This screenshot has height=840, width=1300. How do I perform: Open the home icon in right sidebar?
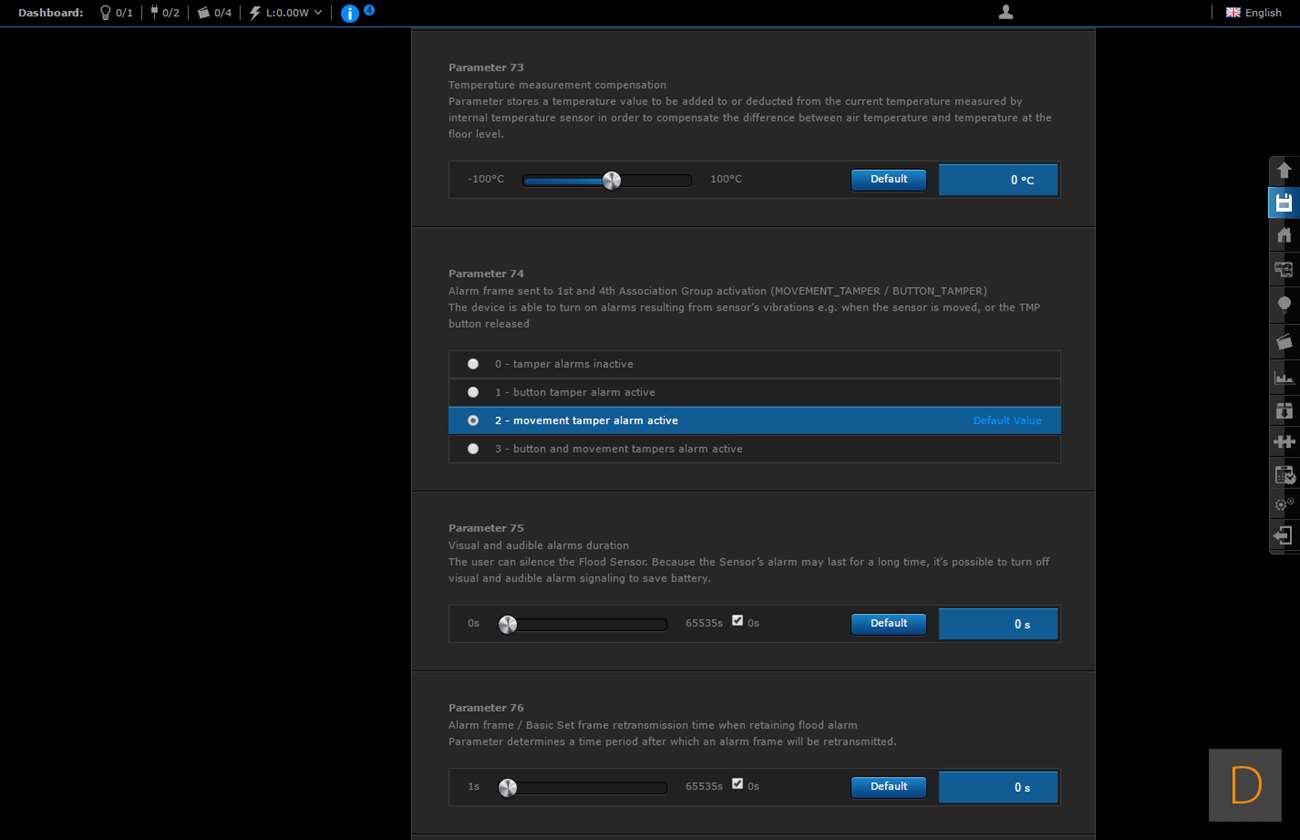click(x=1284, y=235)
